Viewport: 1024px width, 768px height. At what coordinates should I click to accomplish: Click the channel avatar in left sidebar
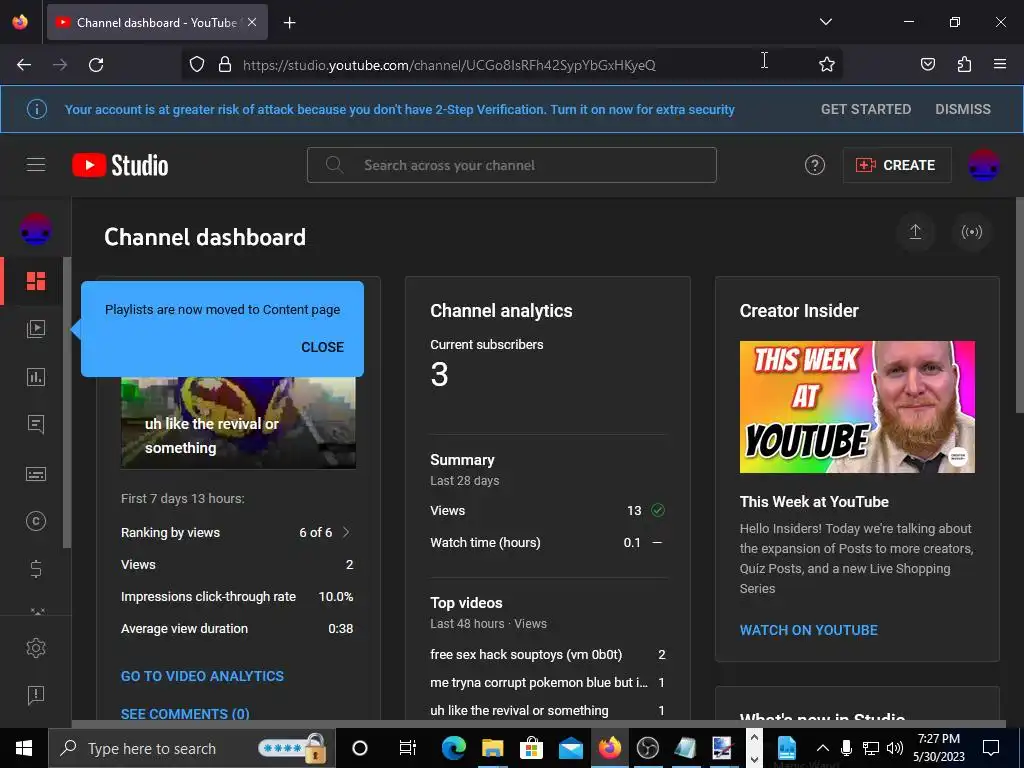pyautogui.click(x=36, y=229)
